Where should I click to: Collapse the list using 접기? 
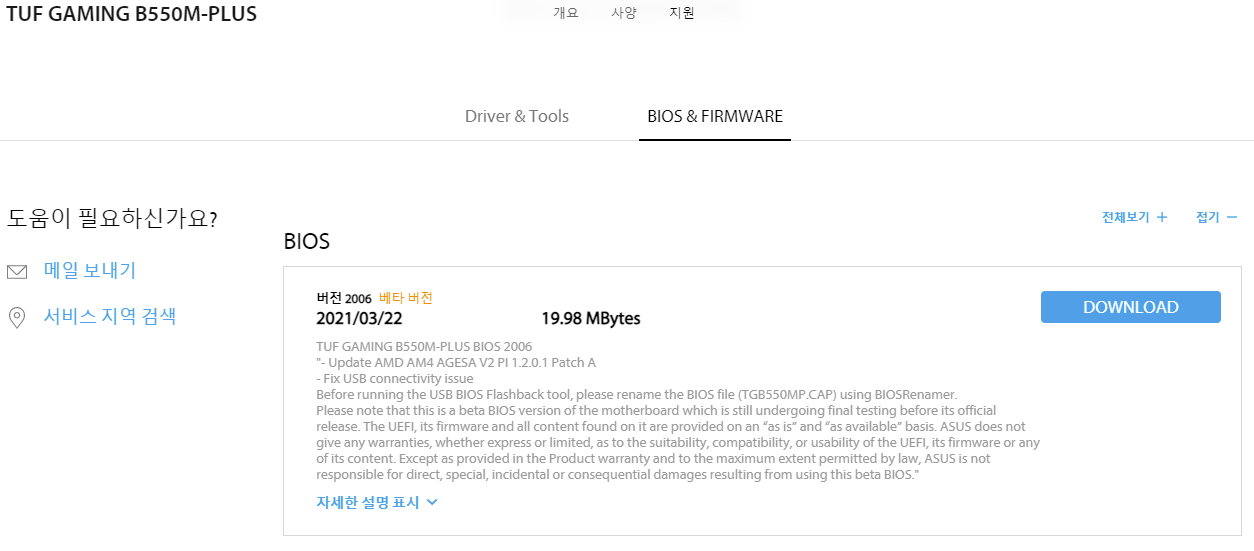[1208, 217]
